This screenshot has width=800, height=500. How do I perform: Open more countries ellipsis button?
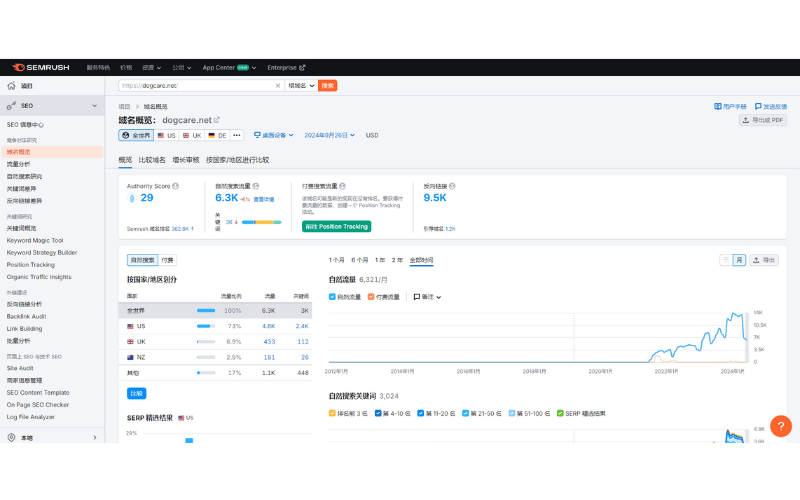click(237, 135)
